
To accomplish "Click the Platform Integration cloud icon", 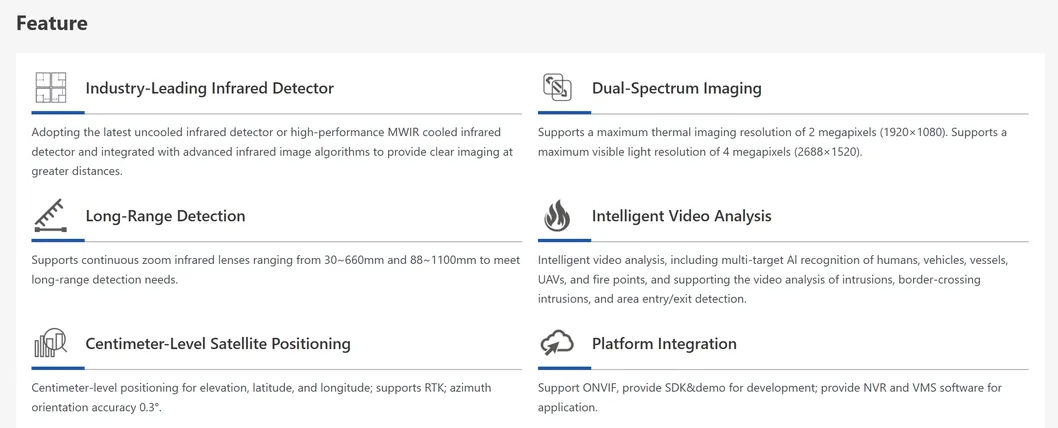I will [557, 343].
